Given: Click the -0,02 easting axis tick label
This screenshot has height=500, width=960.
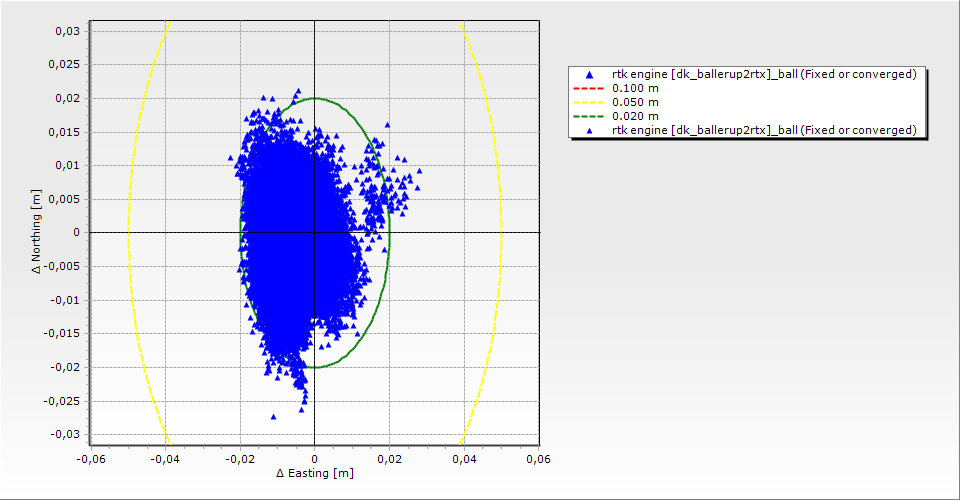Looking at the screenshot, I should click(x=240, y=459).
